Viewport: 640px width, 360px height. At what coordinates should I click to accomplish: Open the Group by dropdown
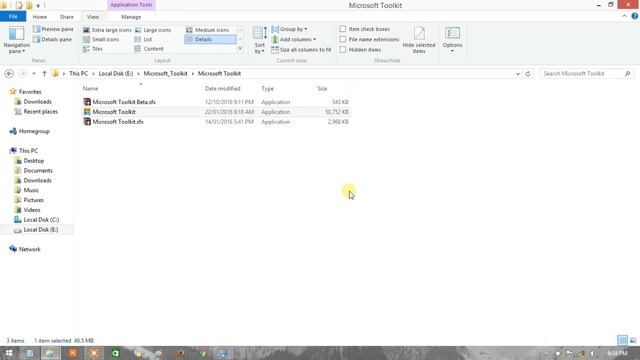[289, 29]
